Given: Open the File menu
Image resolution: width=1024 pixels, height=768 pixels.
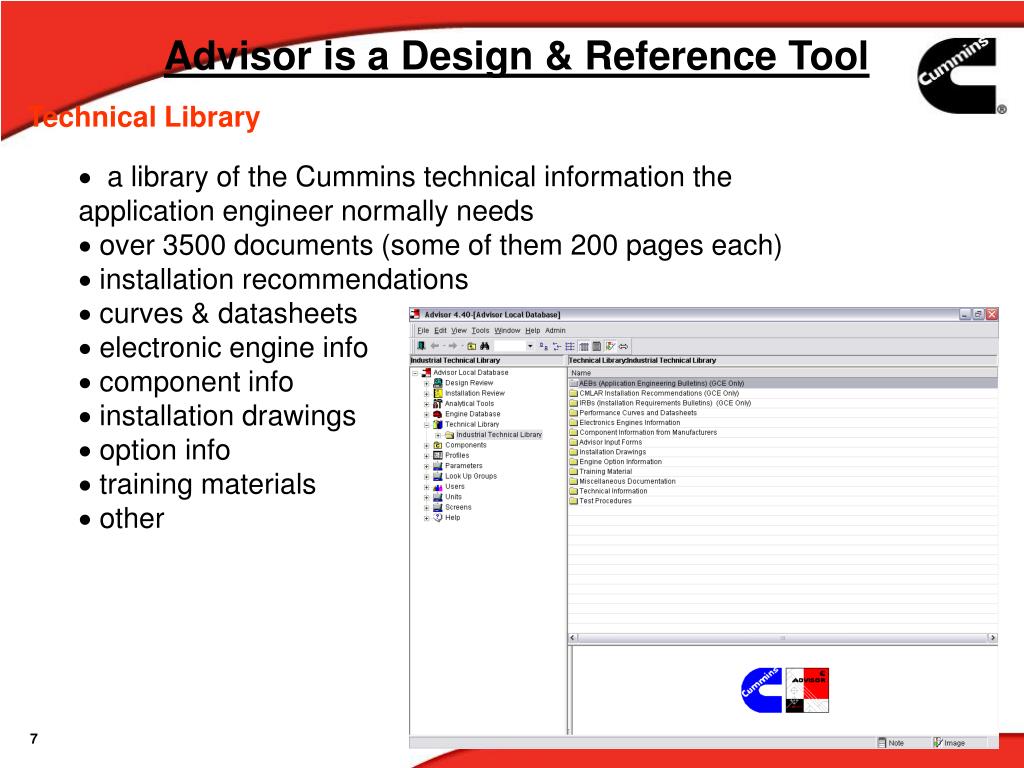Looking at the screenshot, I should point(423,330).
